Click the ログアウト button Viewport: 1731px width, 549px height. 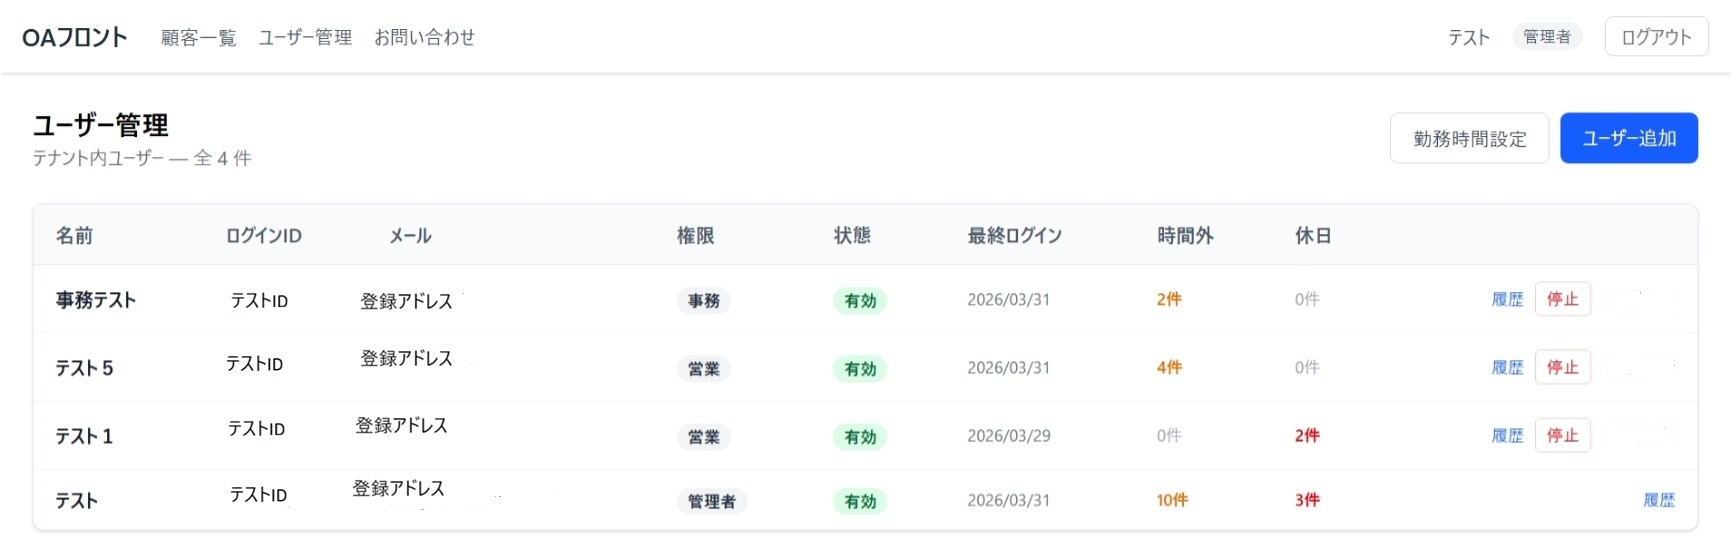[x=1655, y=38]
